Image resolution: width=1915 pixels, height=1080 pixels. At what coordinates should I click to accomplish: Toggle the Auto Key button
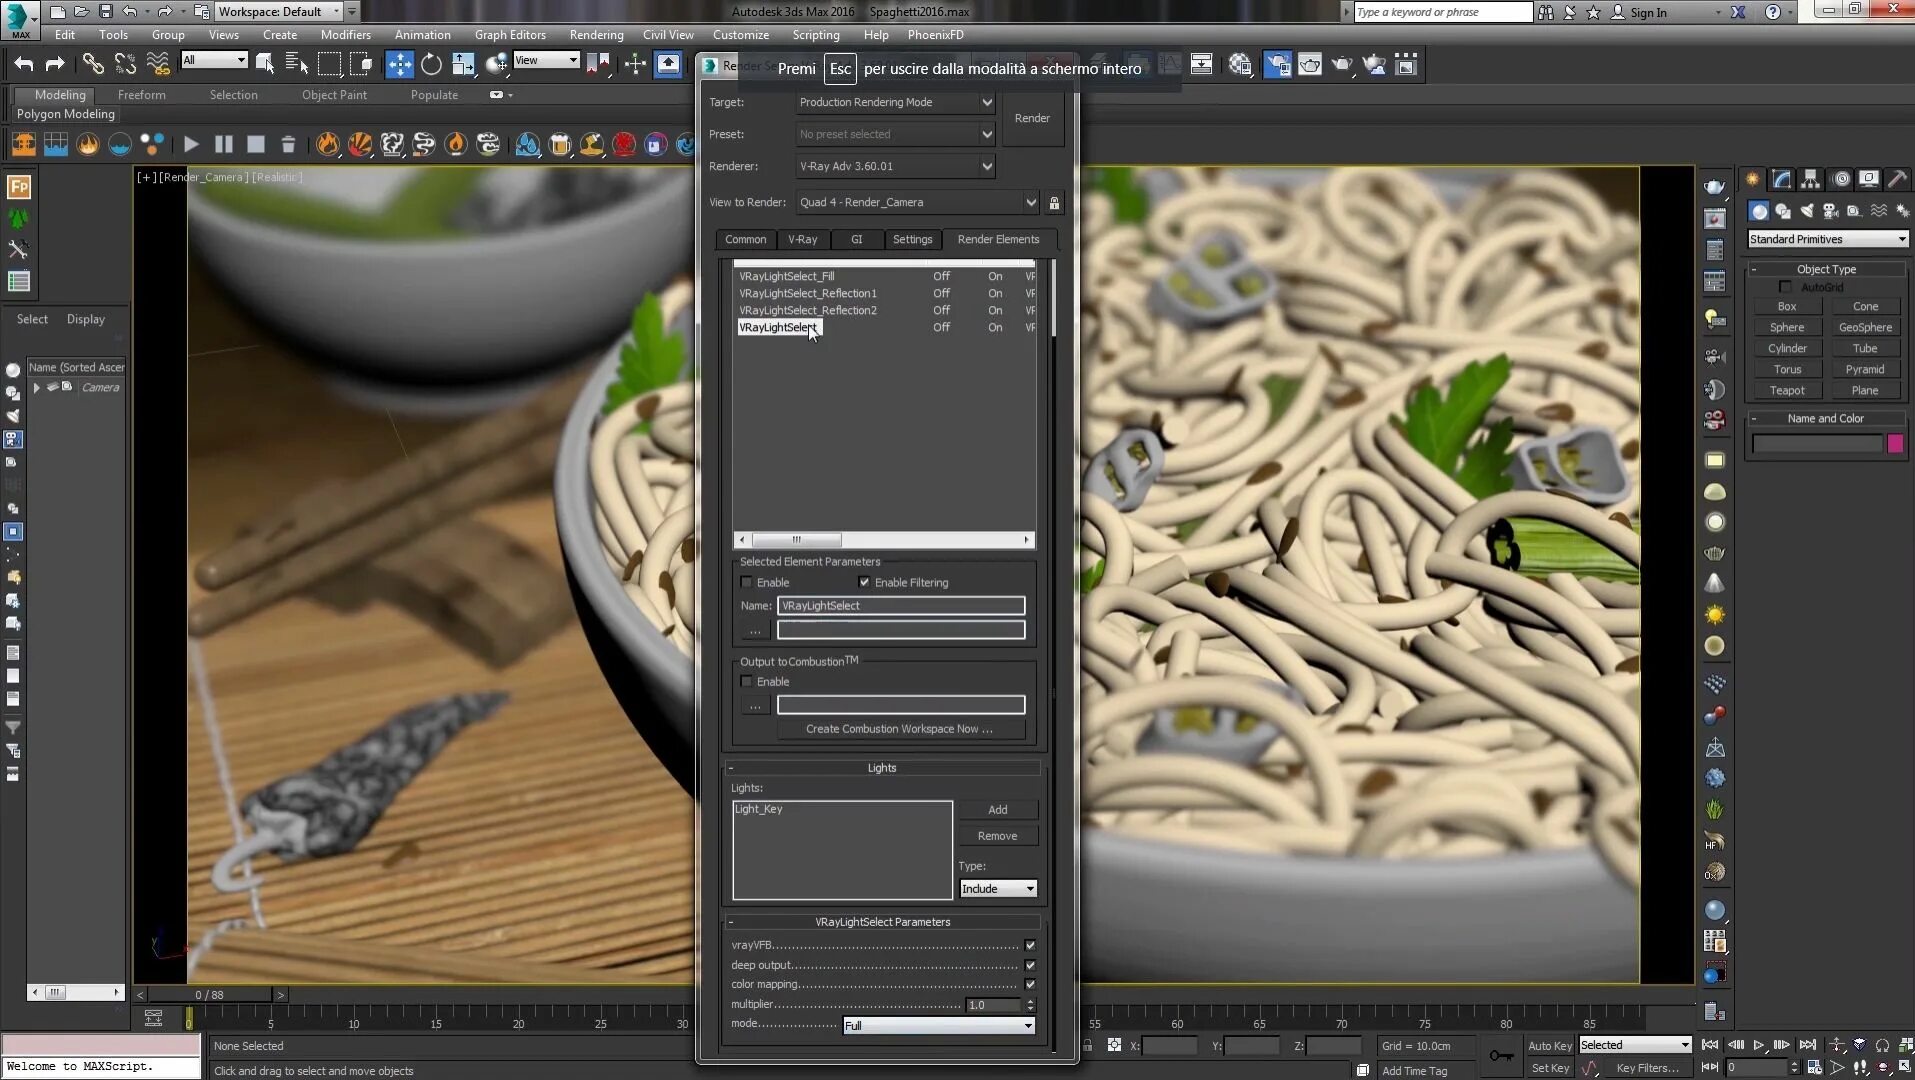[1550, 1045]
